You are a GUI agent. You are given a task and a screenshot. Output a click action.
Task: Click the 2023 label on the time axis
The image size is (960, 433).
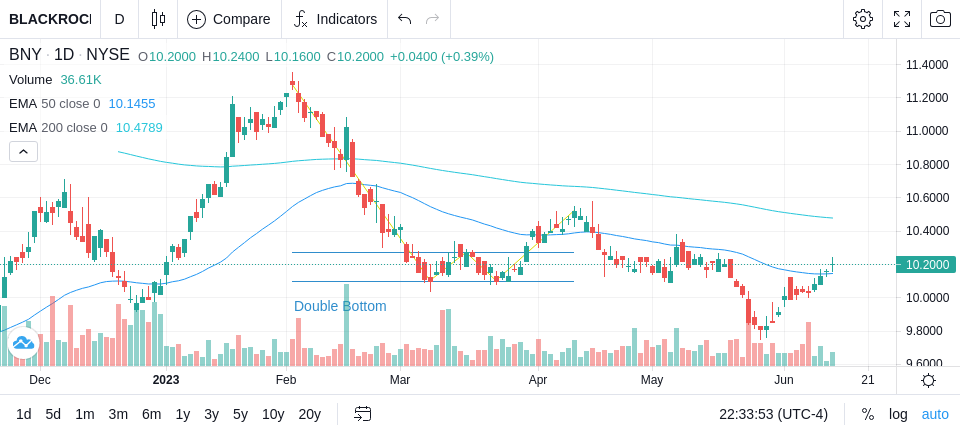point(166,380)
